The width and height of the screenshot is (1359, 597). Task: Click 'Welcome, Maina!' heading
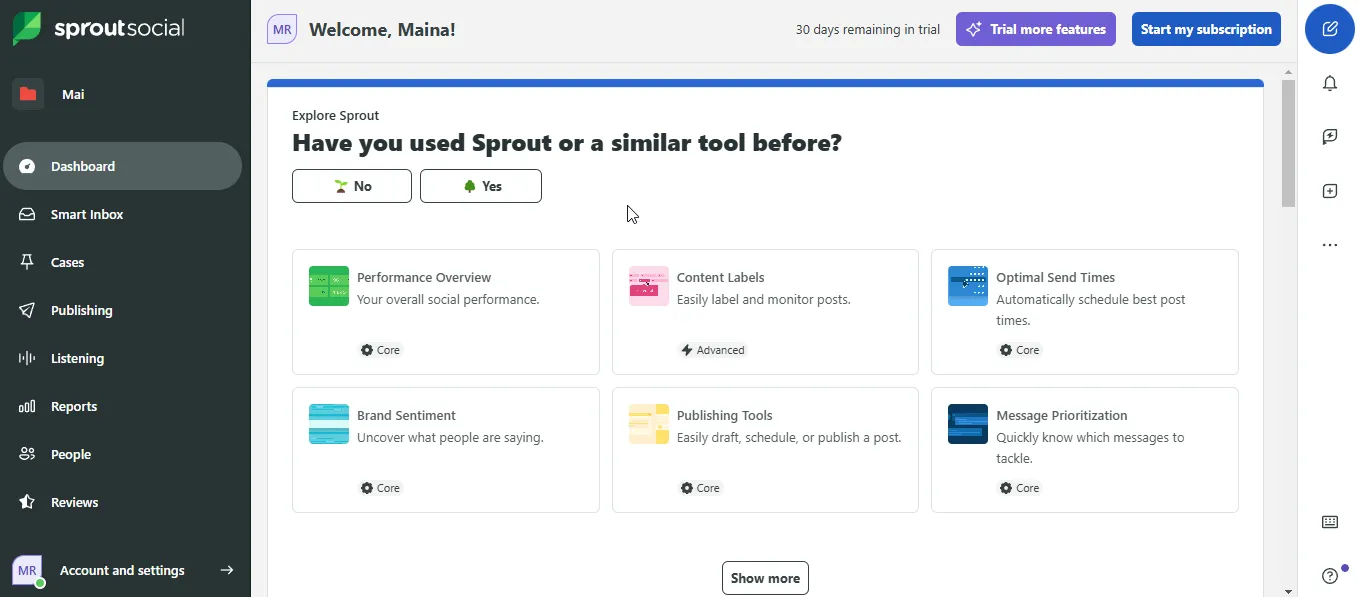(x=382, y=29)
